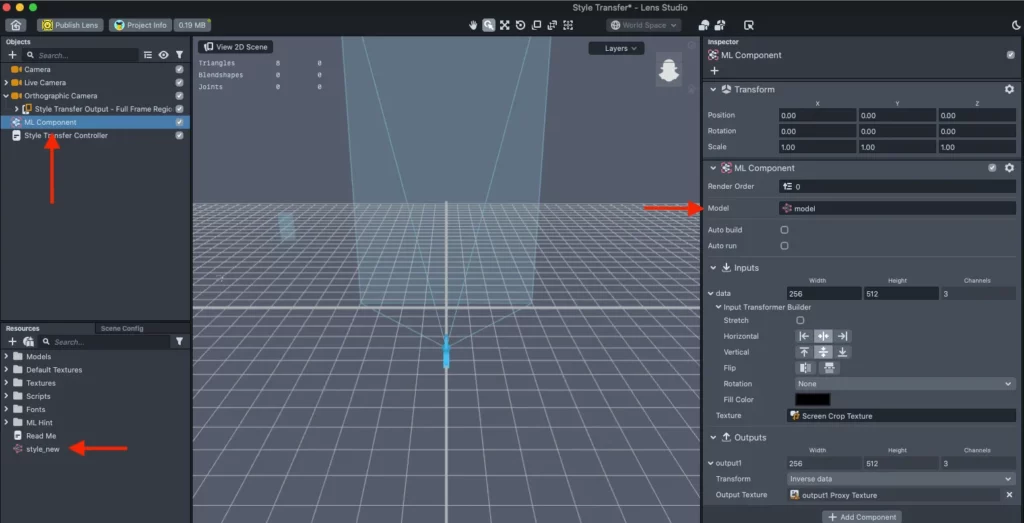Screen dimensions: 1024x523
Task: Pick the Rotate tool in toolbar
Action: point(520,25)
